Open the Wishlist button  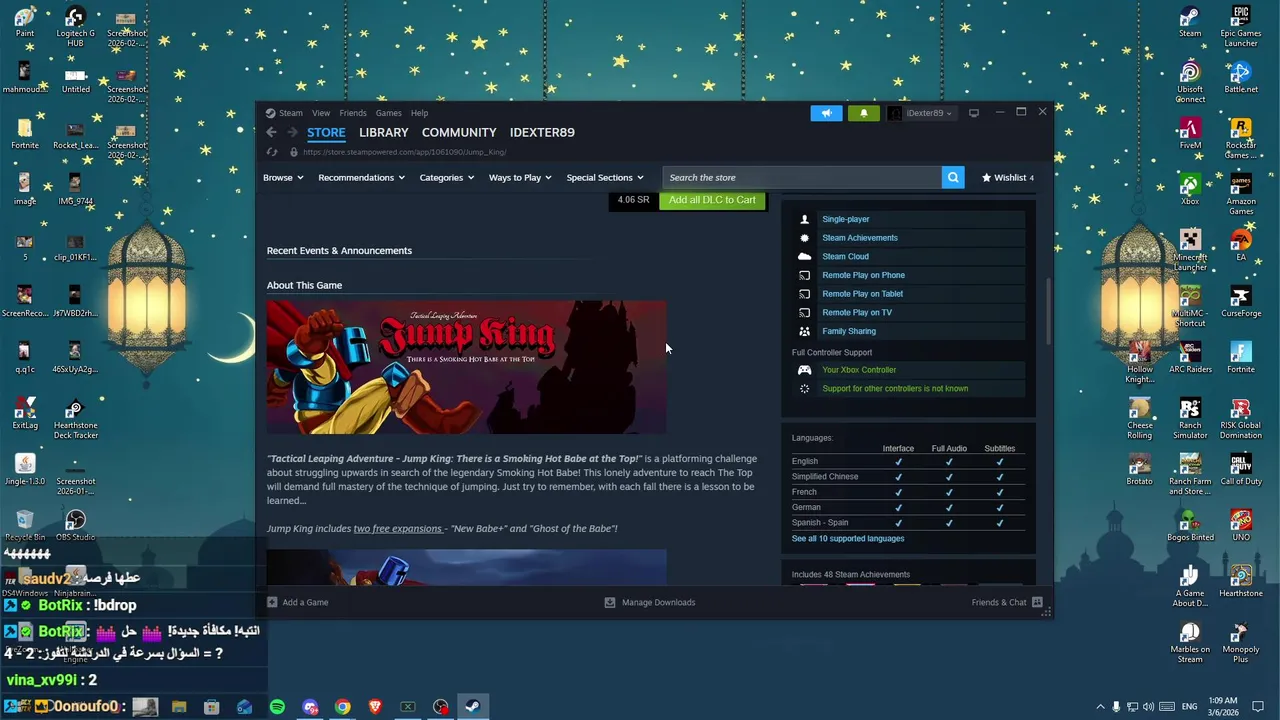click(1008, 177)
